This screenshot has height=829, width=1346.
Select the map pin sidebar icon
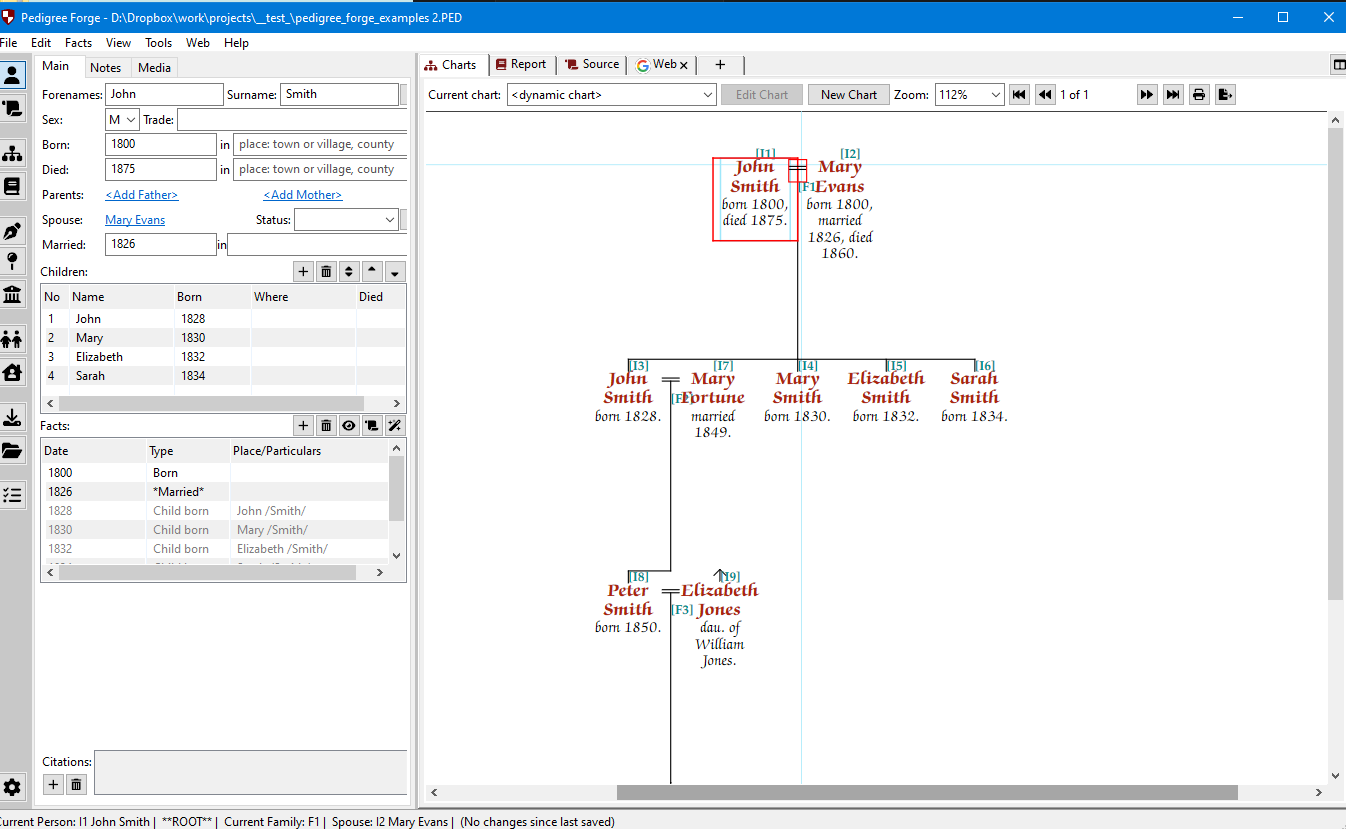[13, 262]
